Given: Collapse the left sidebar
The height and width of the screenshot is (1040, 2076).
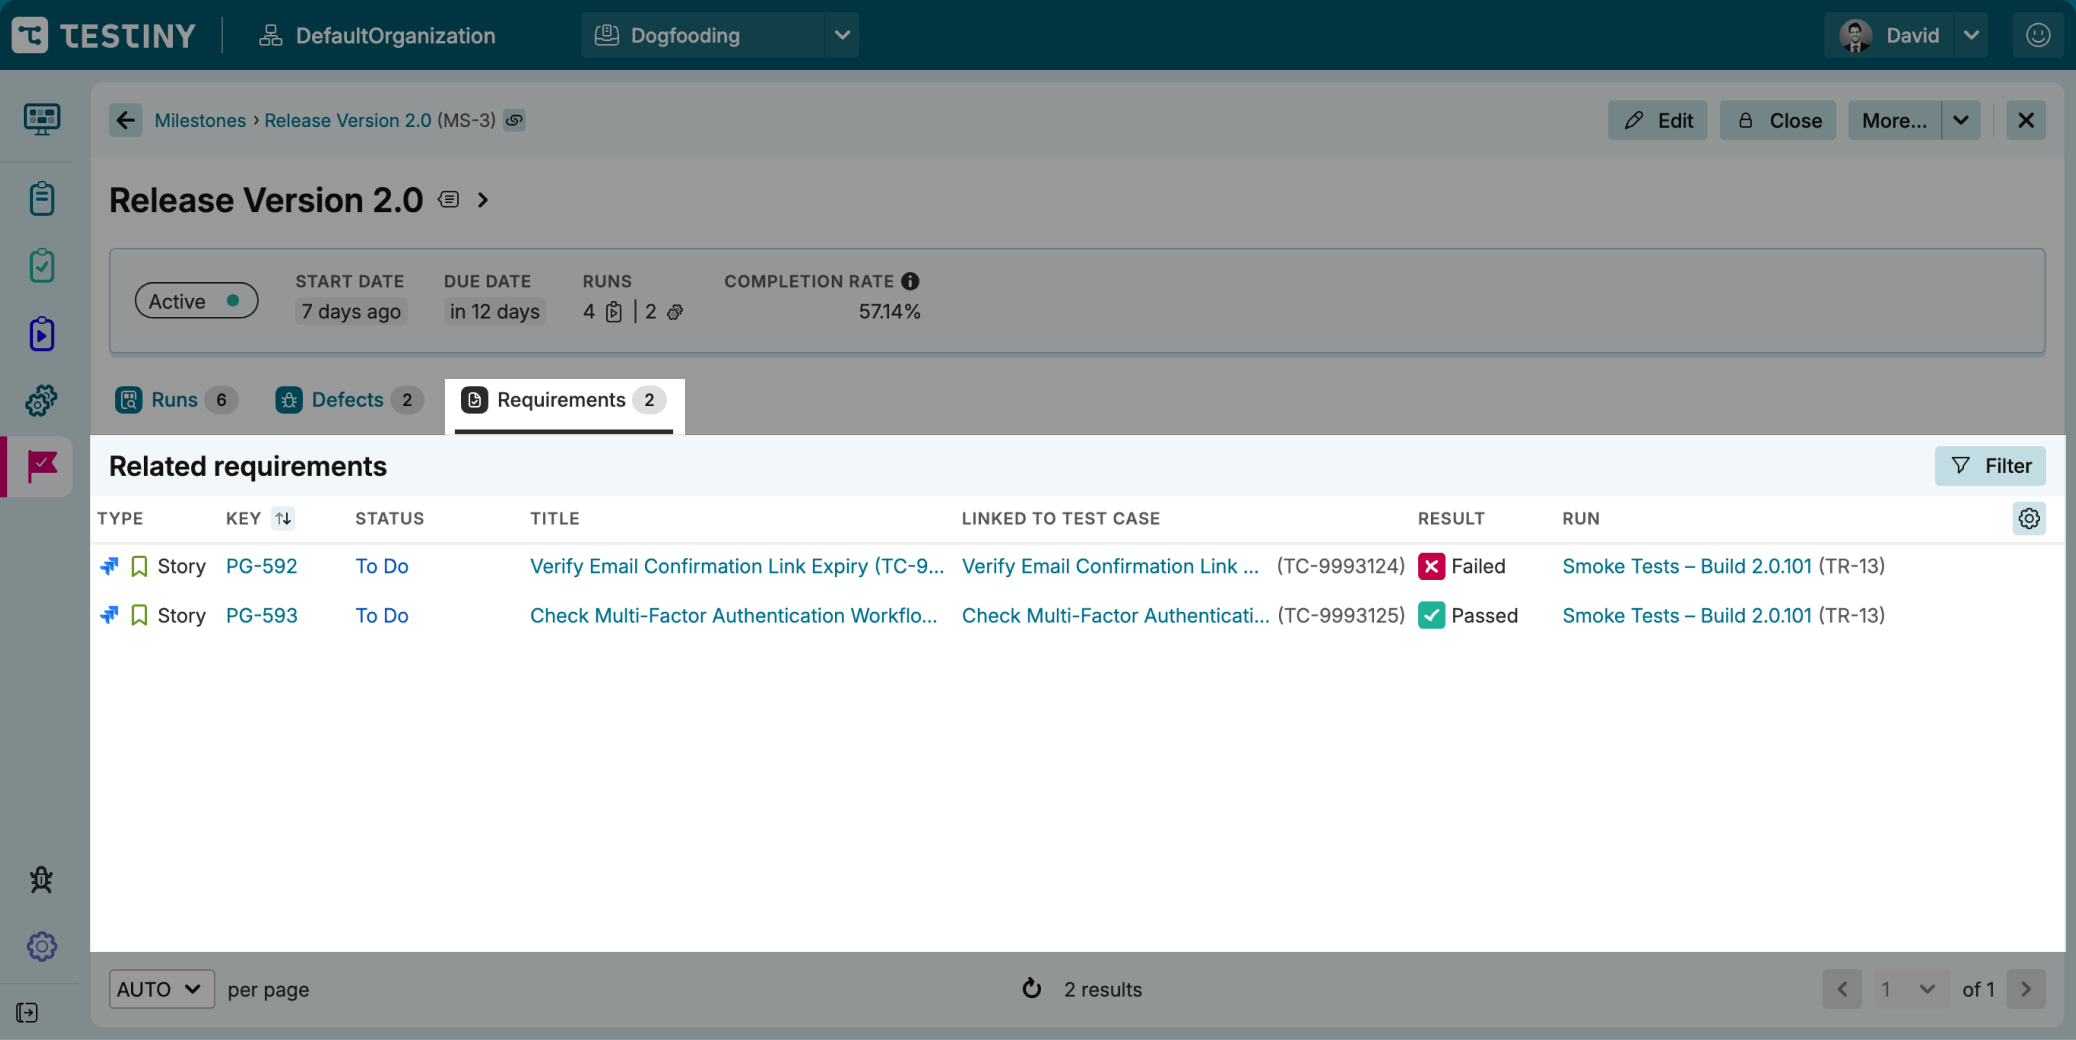Looking at the screenshot, I should [x=27, y=1013].
